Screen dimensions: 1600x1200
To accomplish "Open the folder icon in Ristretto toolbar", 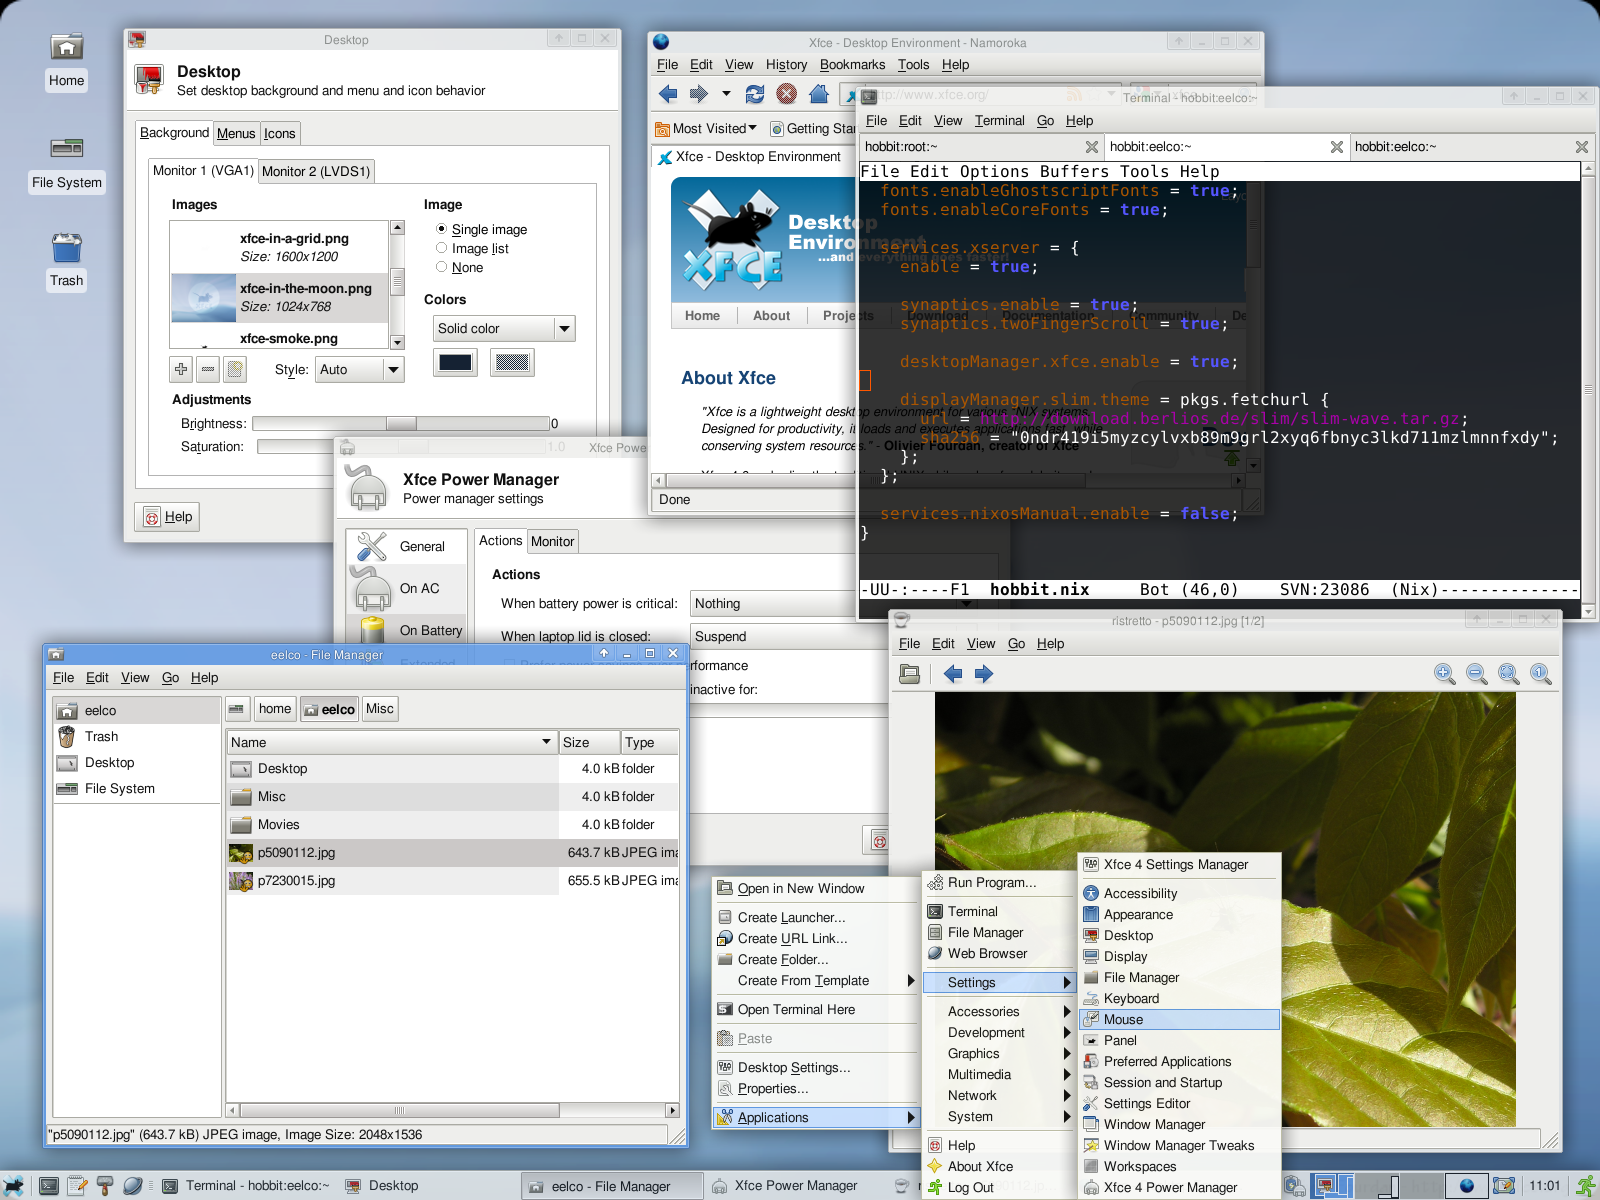I will coord(909,674).
